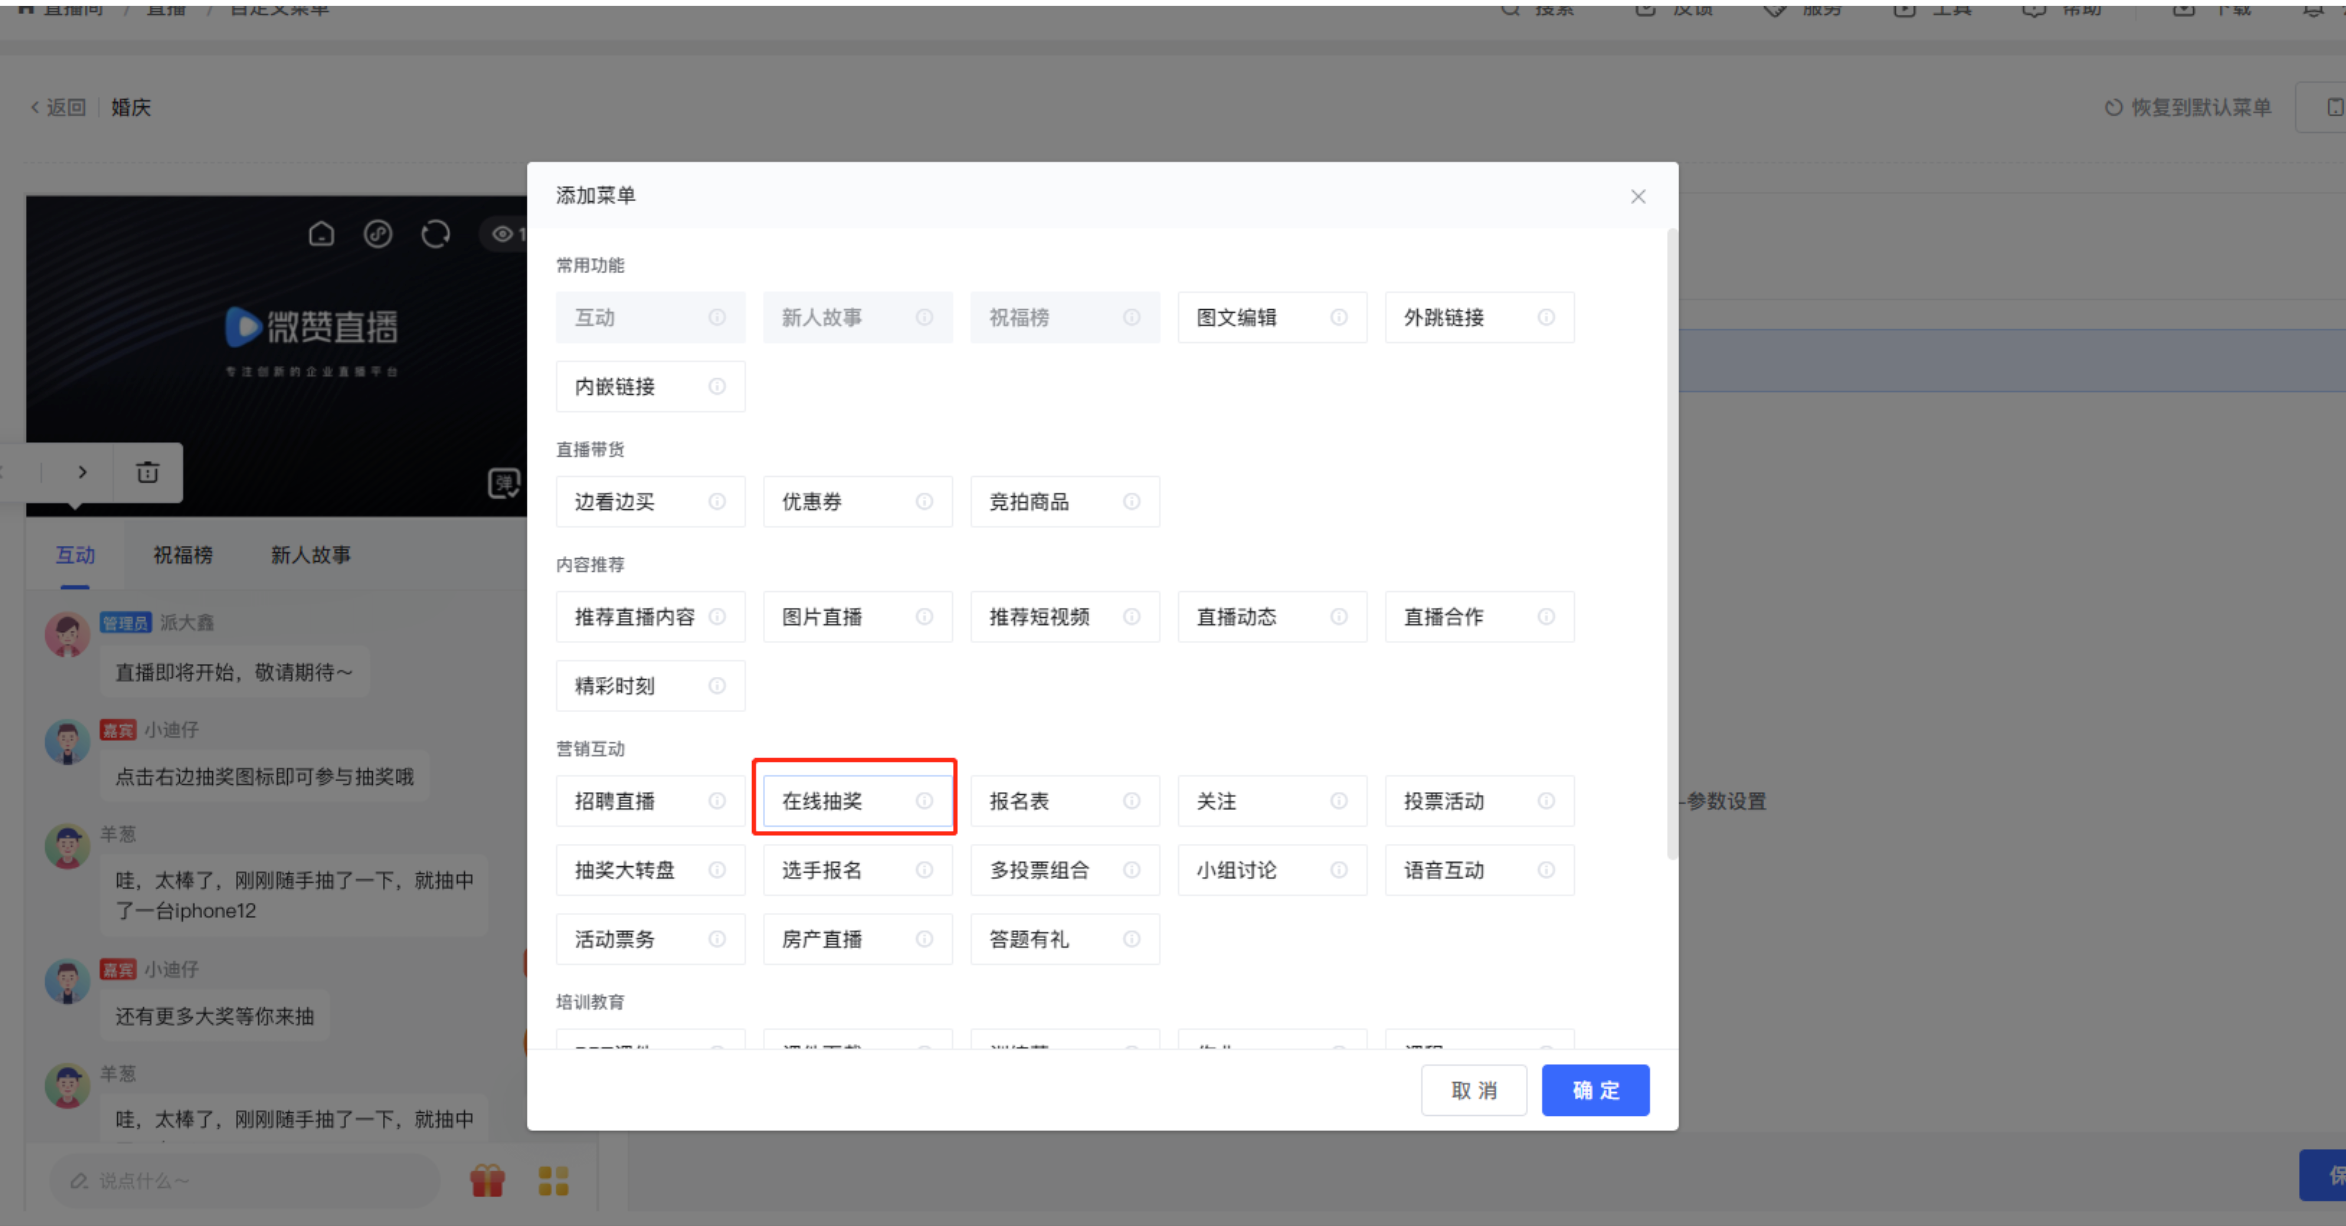The width and height of the screenshot is (2346, 1226).
Task: Click info icon beside 在线抽奖
Action: click(924, 801)
